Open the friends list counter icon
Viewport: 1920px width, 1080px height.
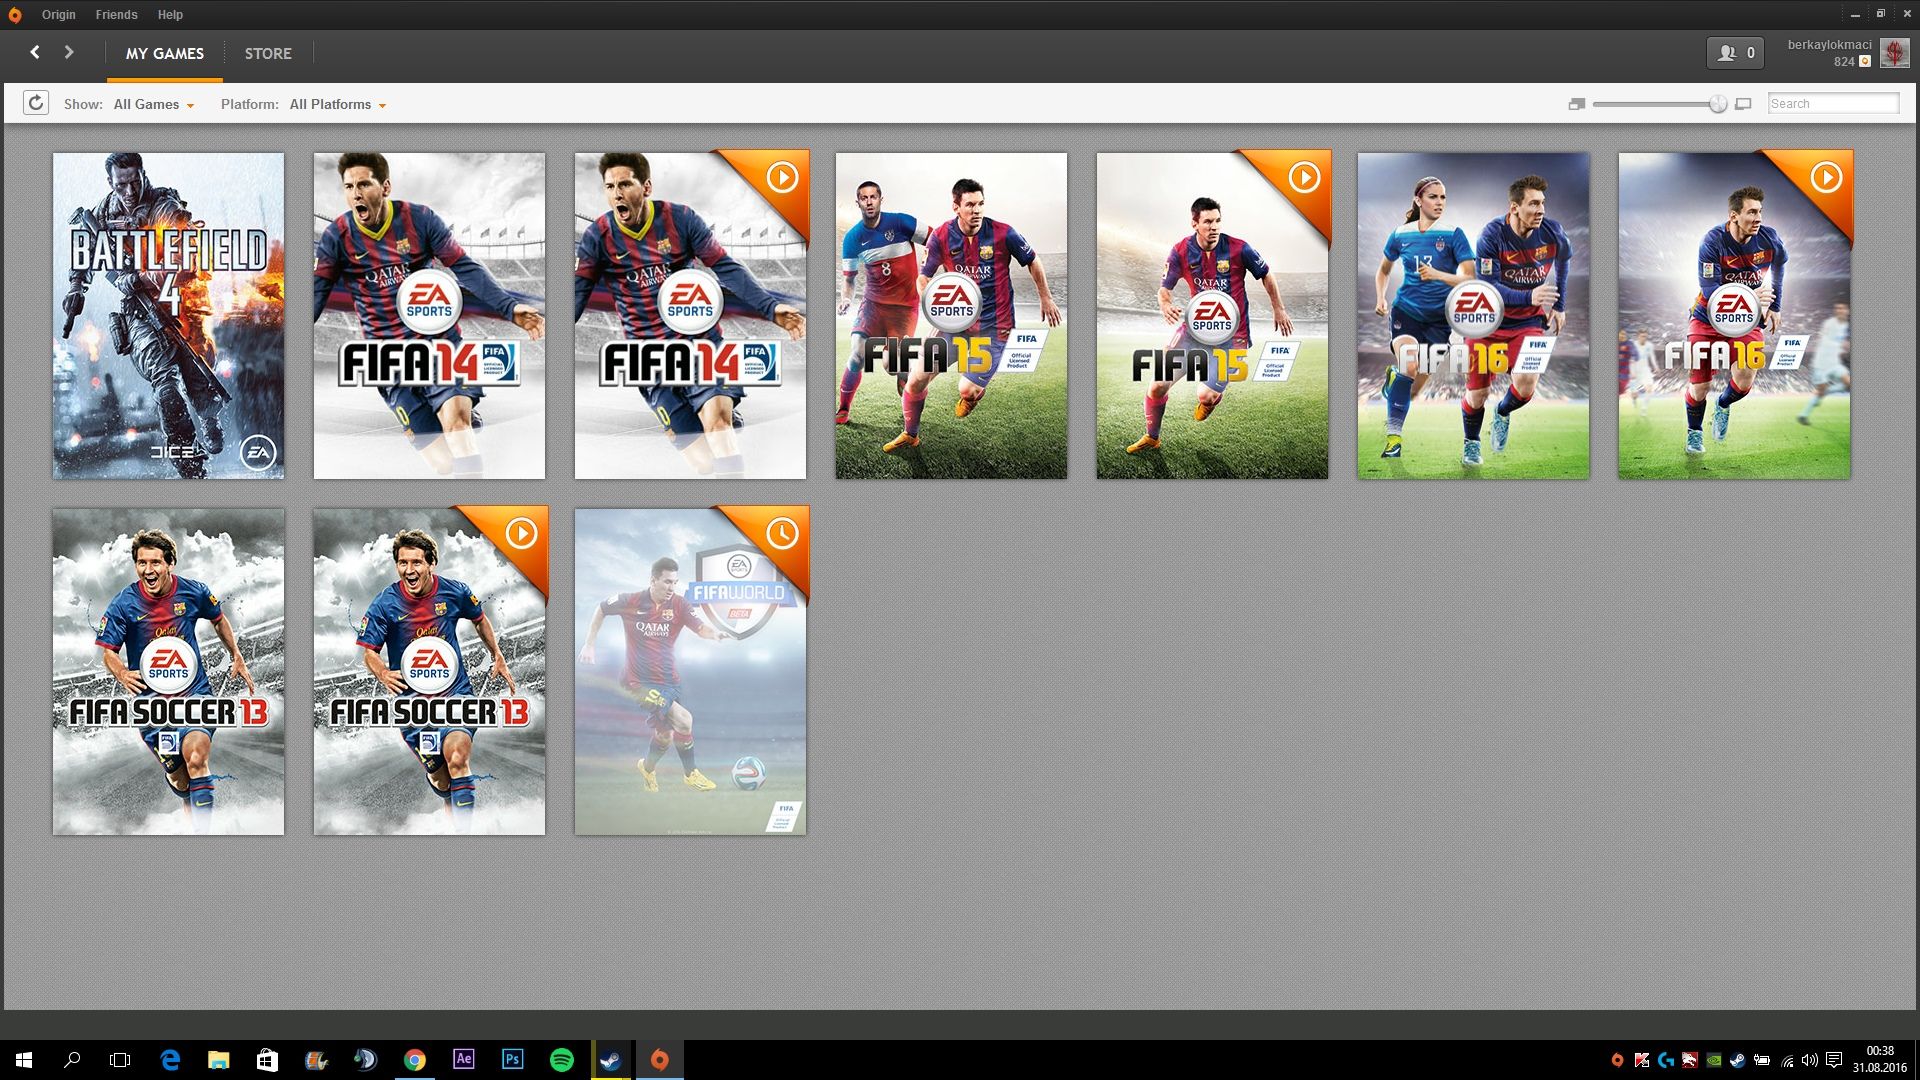1735,53
